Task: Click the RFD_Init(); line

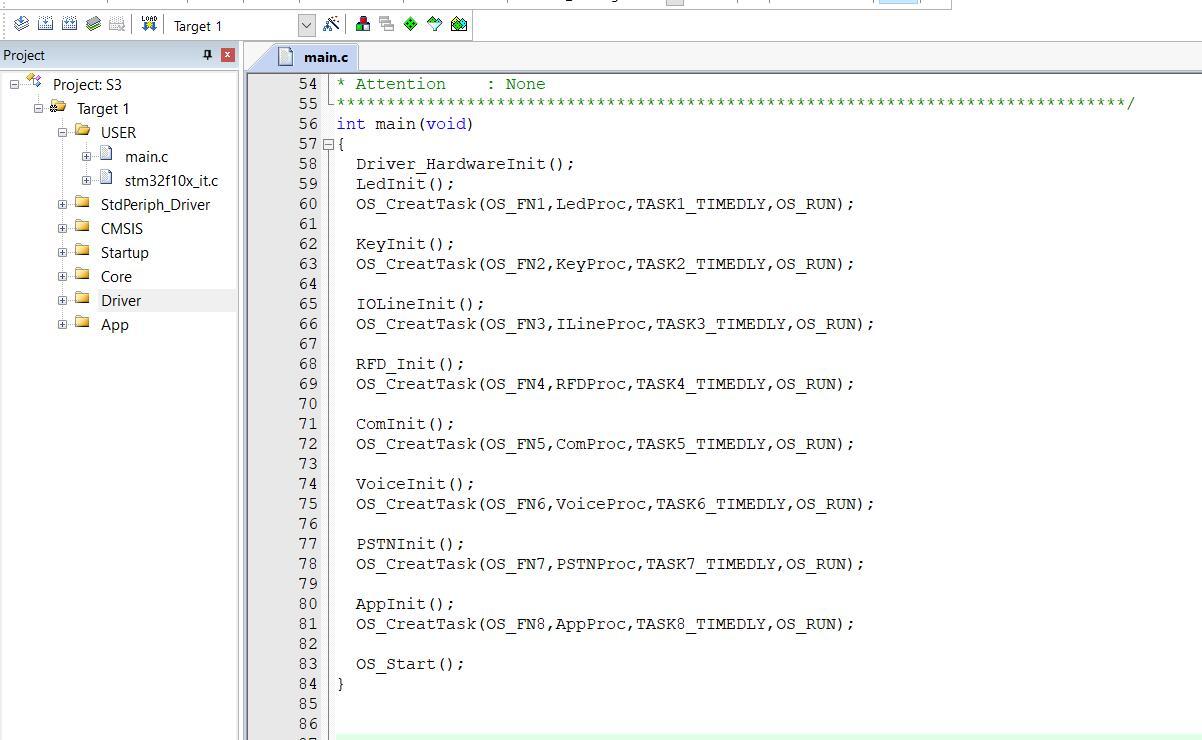Action: (x=410, y=364)
